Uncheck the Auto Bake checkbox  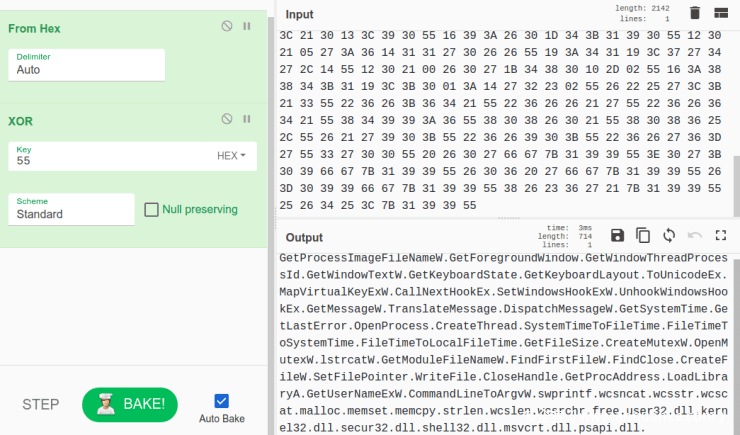point(222,400)
